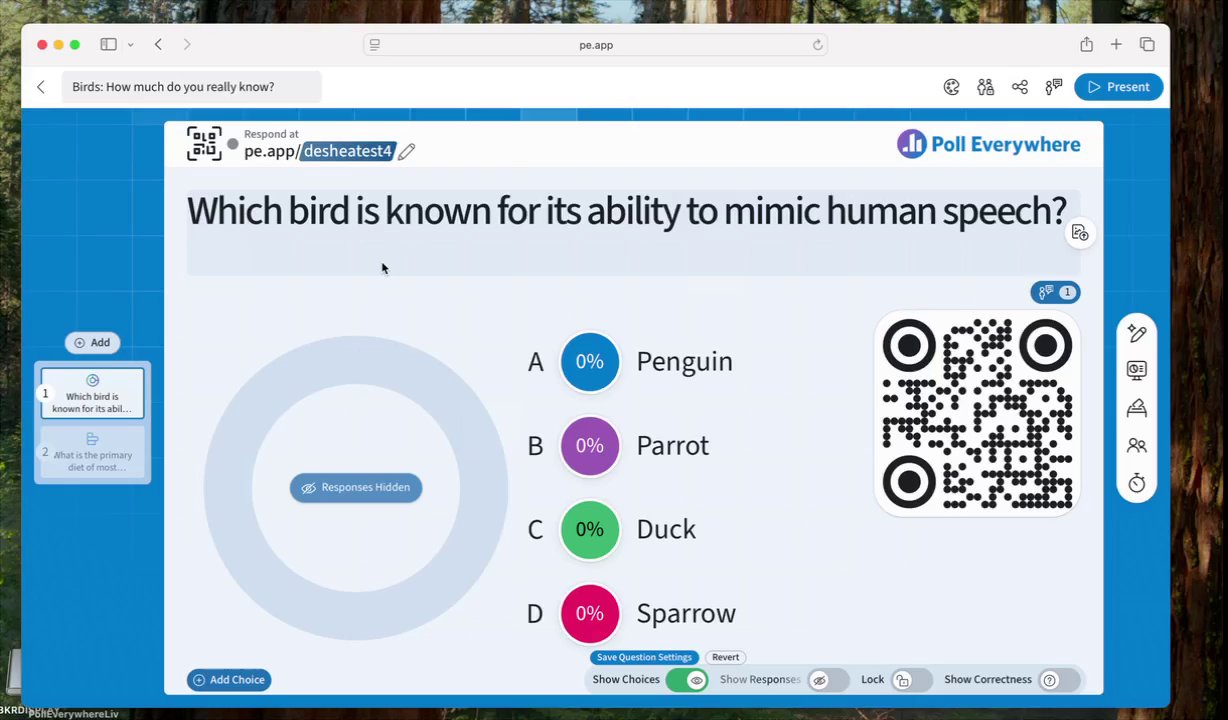Click the purple color circle for Parrot

click(x=590, y=446)
